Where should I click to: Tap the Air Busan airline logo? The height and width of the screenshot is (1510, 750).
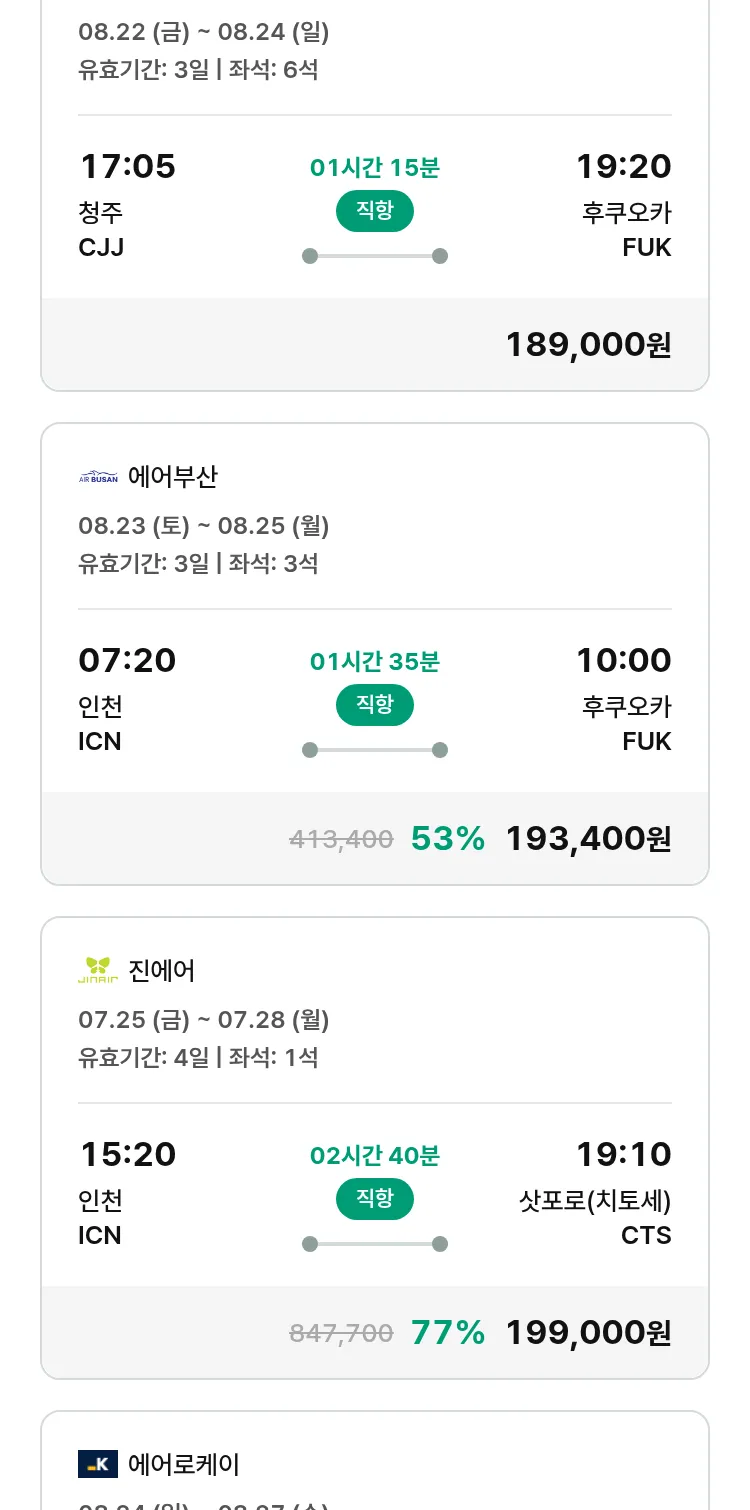click(98, 478)
